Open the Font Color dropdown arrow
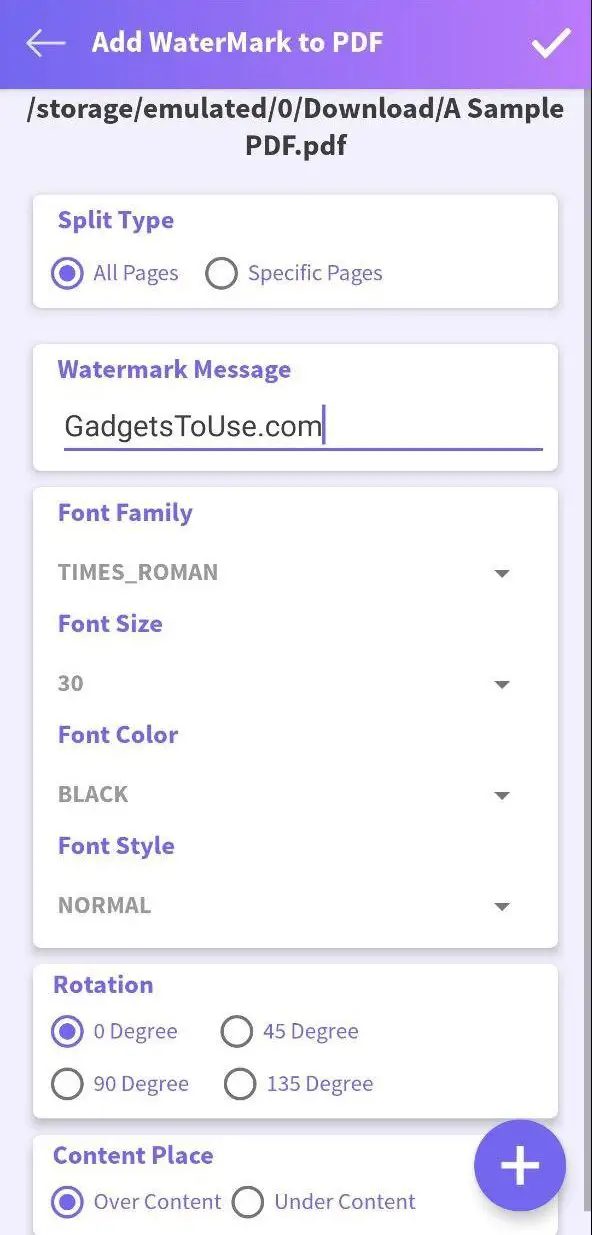The image size is (592, 1235). [x=502, y=796]
